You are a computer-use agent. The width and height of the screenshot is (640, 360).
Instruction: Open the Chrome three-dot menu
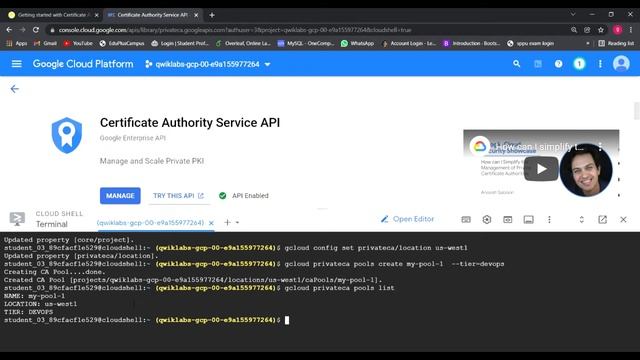tap(631, 30)
